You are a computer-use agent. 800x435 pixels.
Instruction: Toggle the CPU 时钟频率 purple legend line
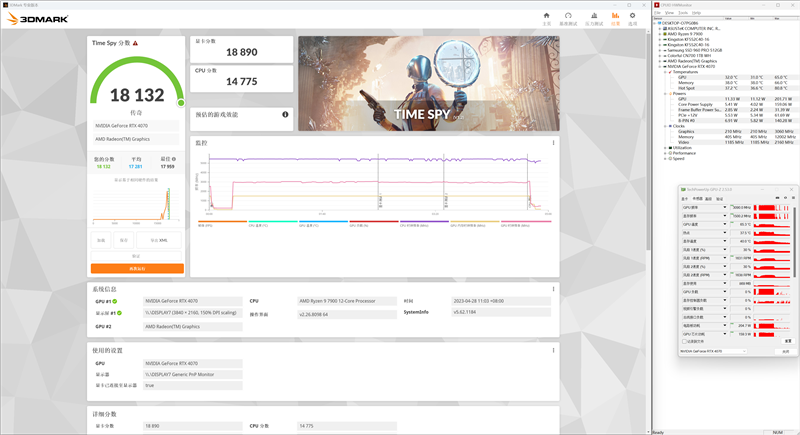click(424, 222)
